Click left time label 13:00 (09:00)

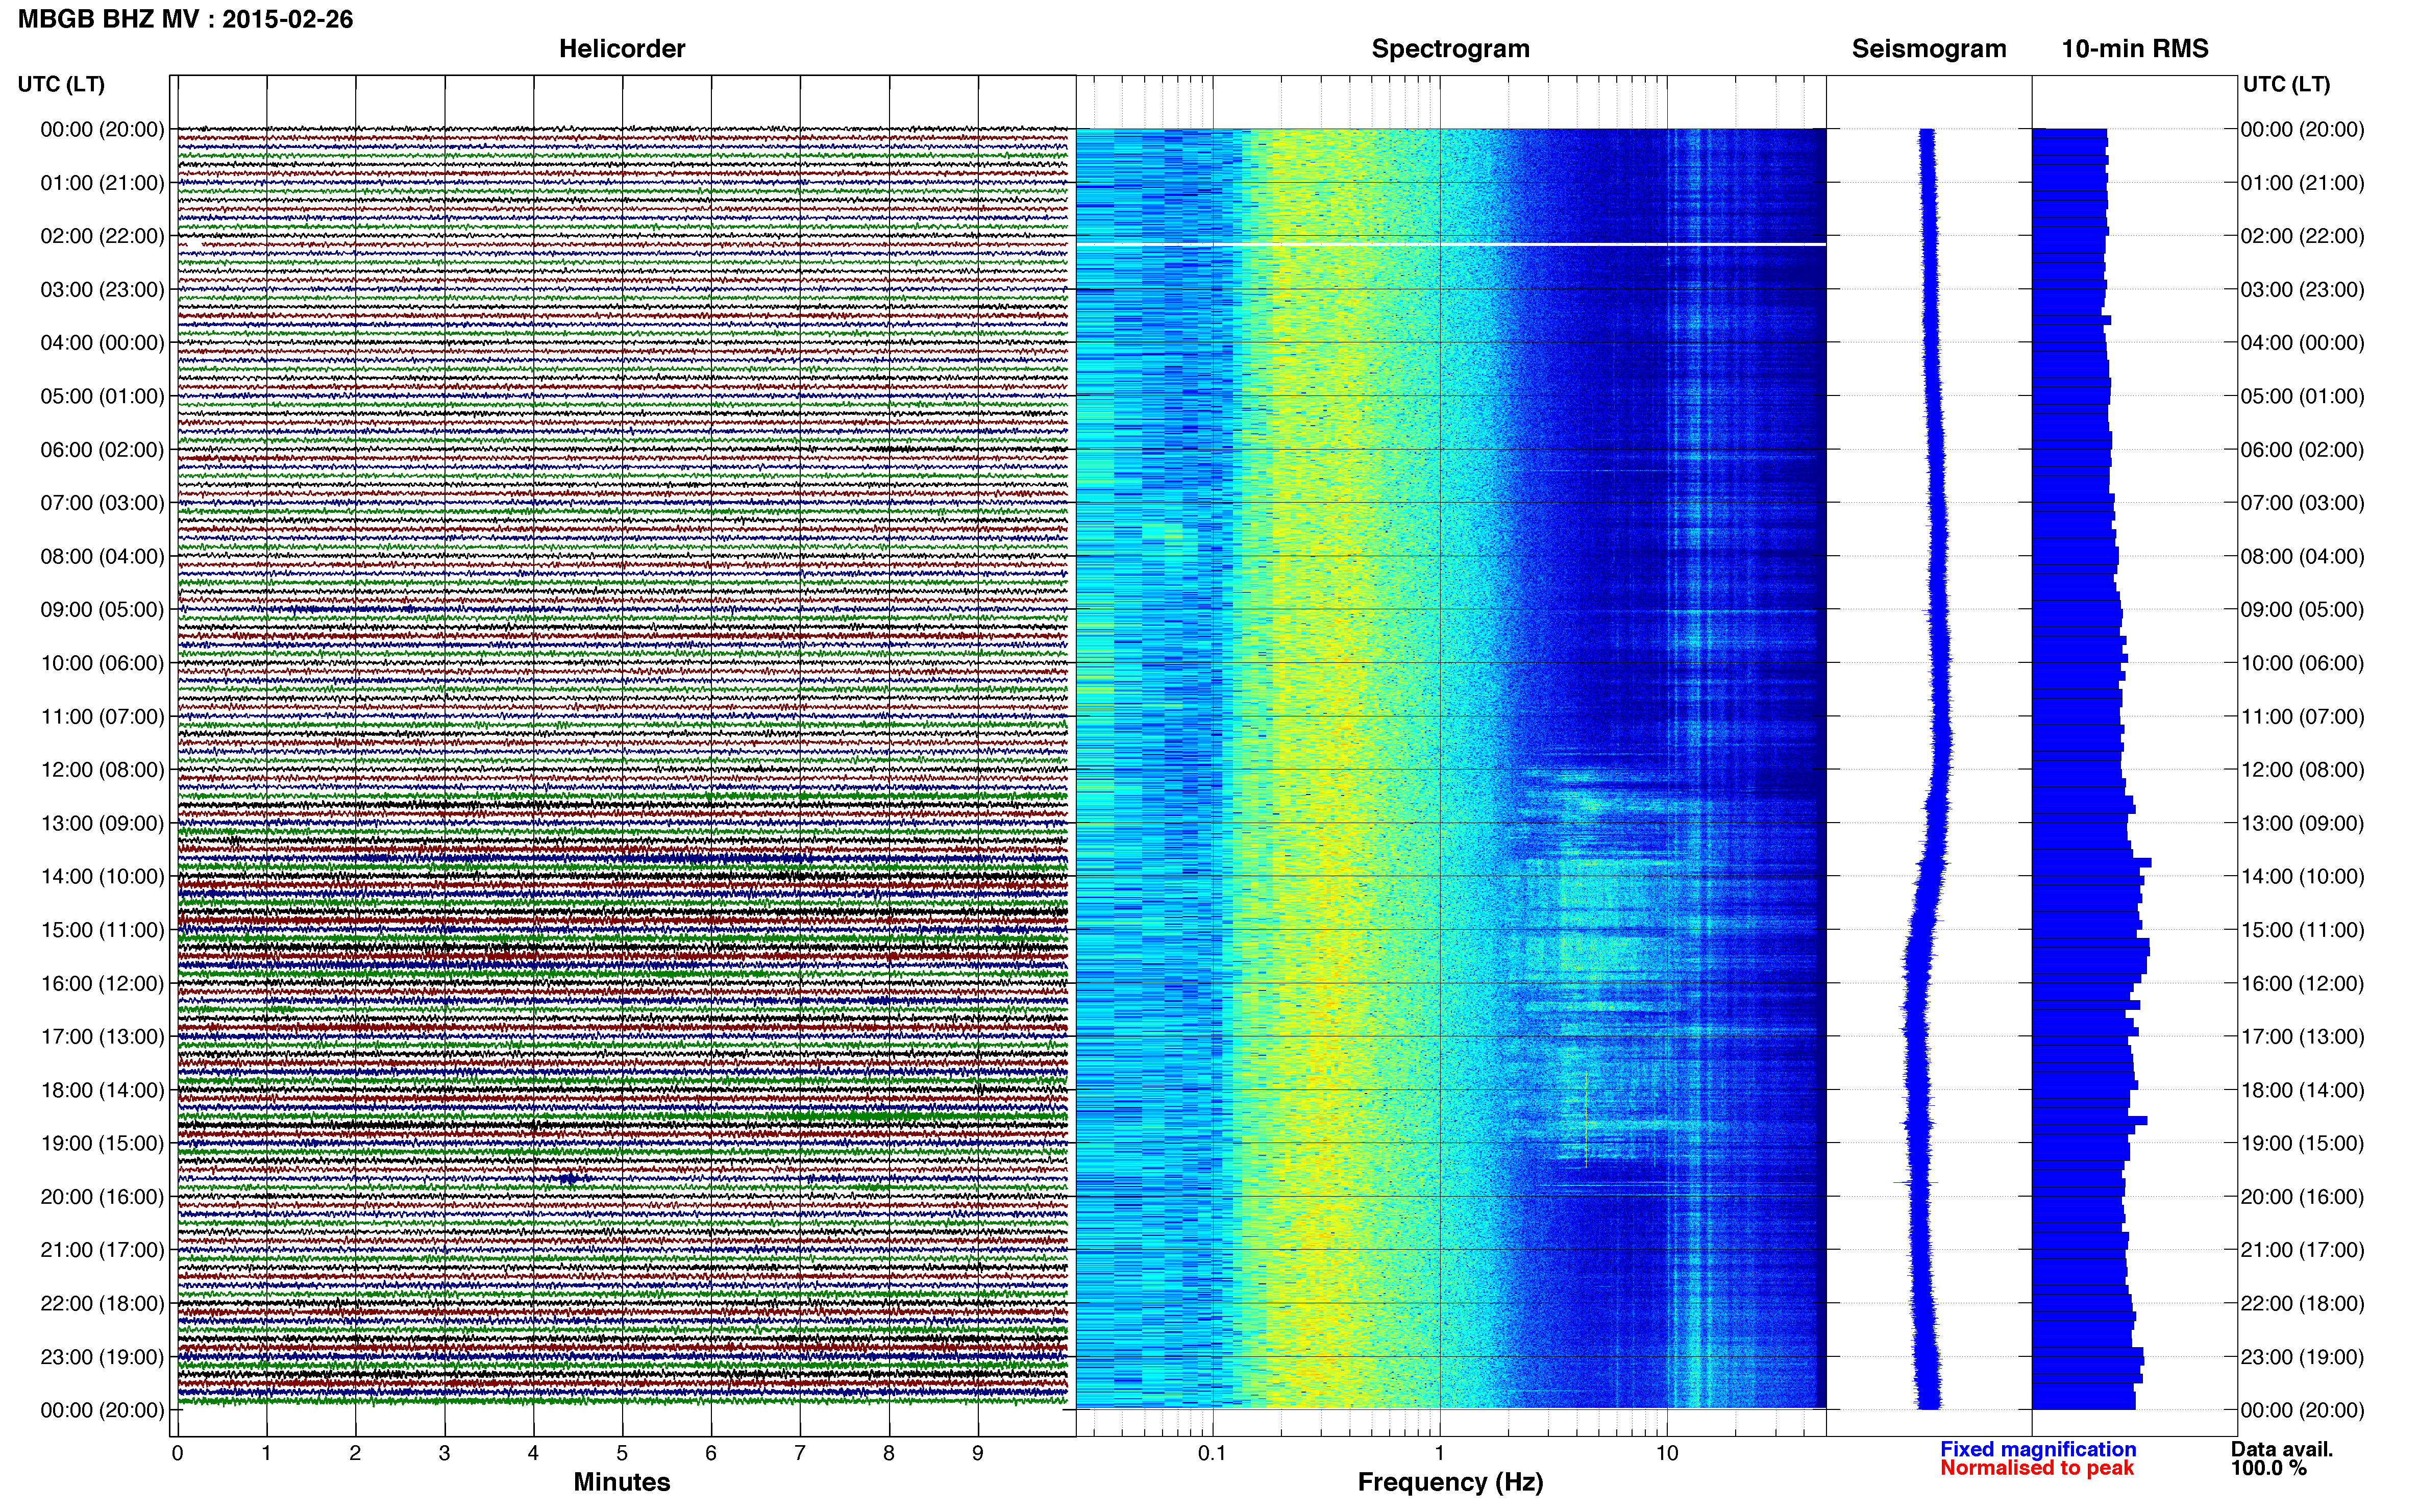(102, 823)
